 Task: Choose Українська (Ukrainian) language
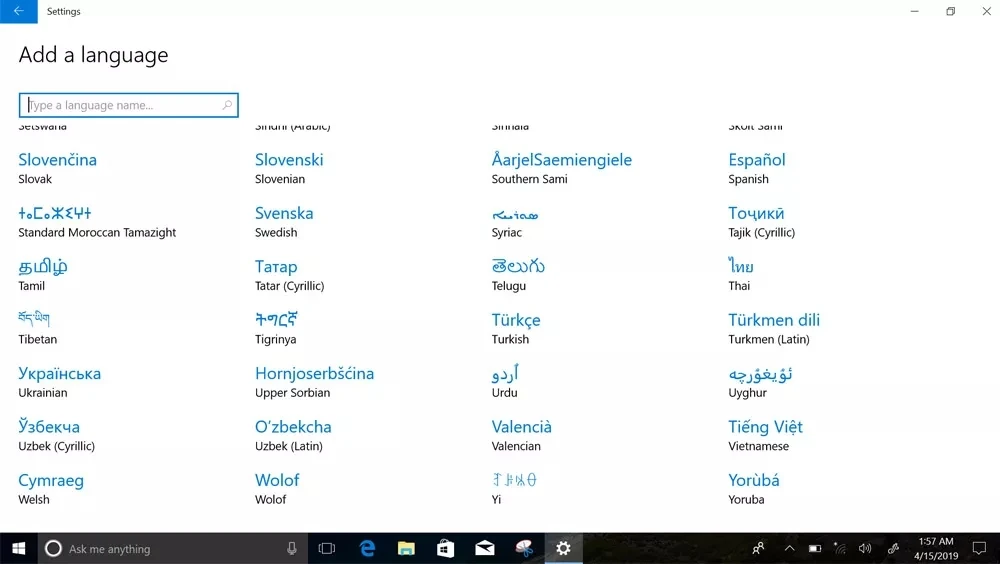pos(59,382)
